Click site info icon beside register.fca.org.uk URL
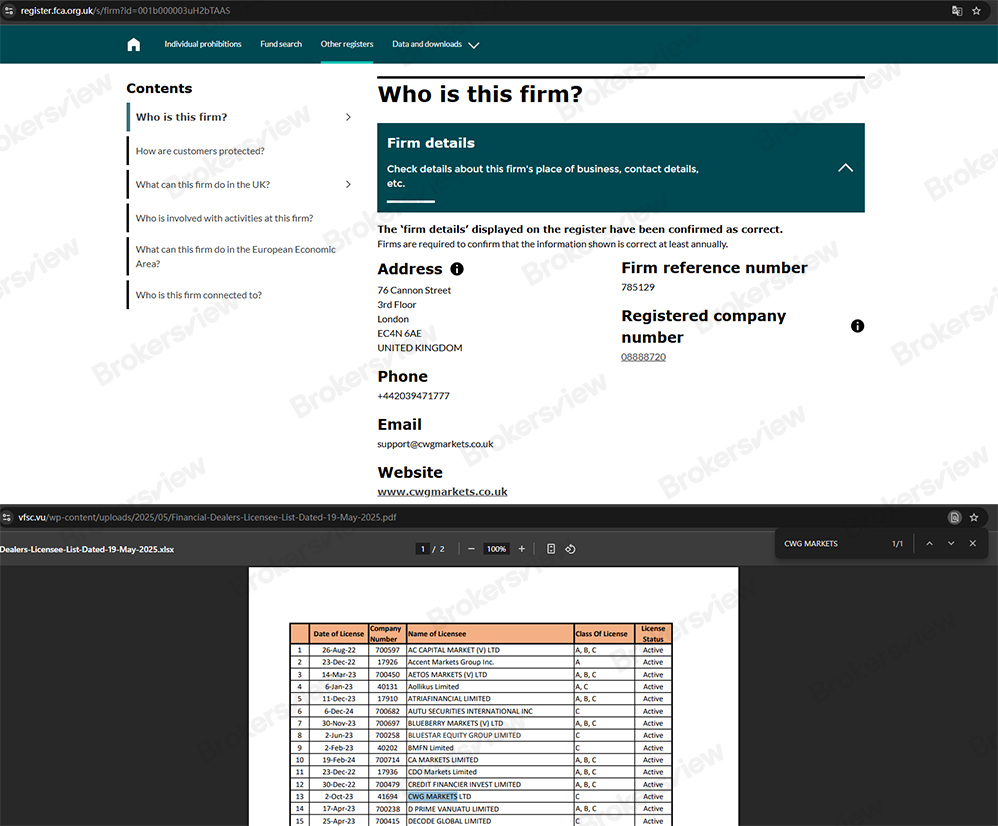The width and height of the screenshot is (998, 826). [x=9, y=11]
